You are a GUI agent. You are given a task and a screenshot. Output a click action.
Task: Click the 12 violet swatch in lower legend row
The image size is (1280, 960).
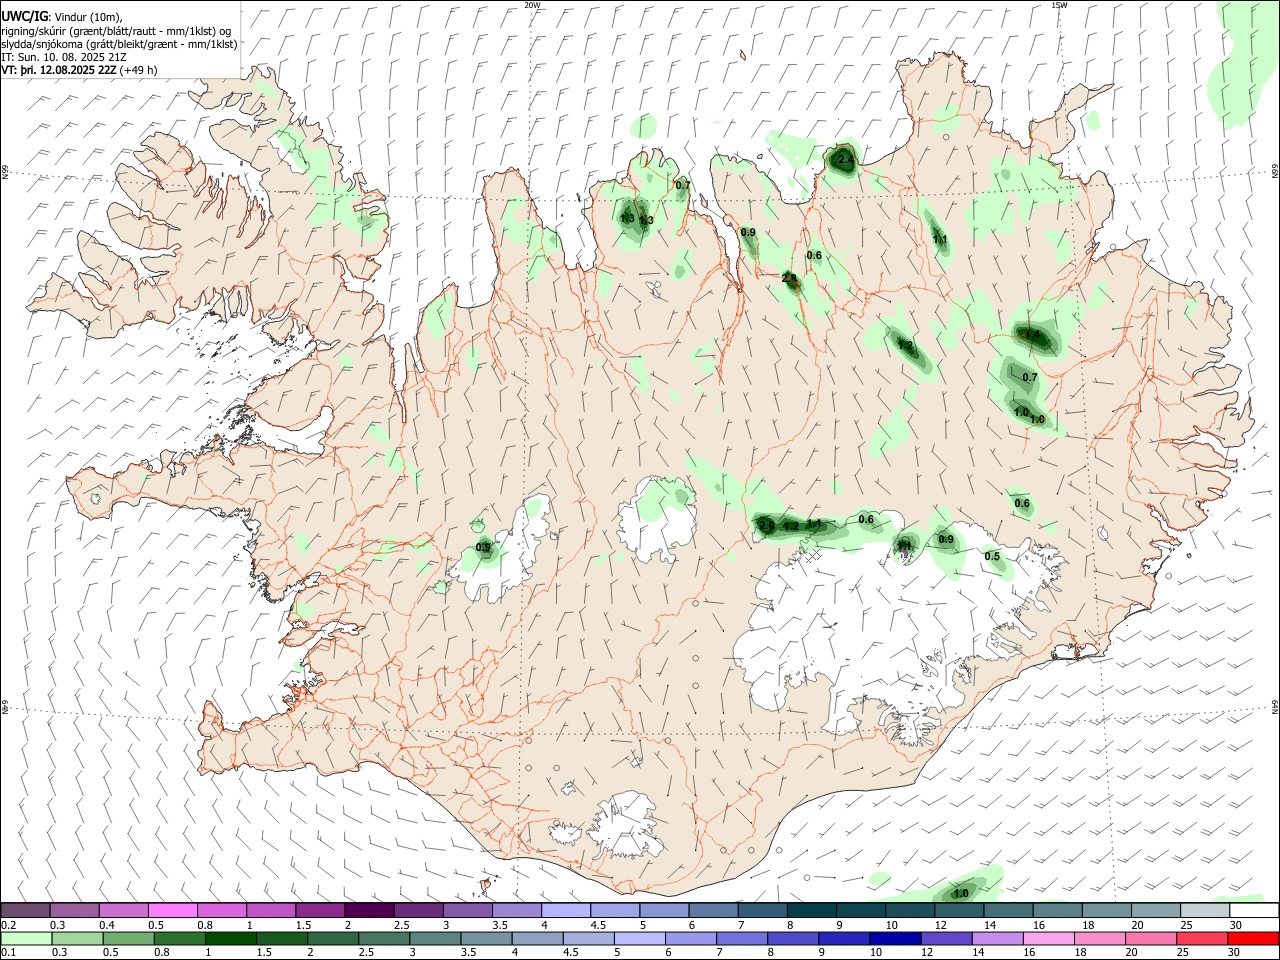[946, 939]
